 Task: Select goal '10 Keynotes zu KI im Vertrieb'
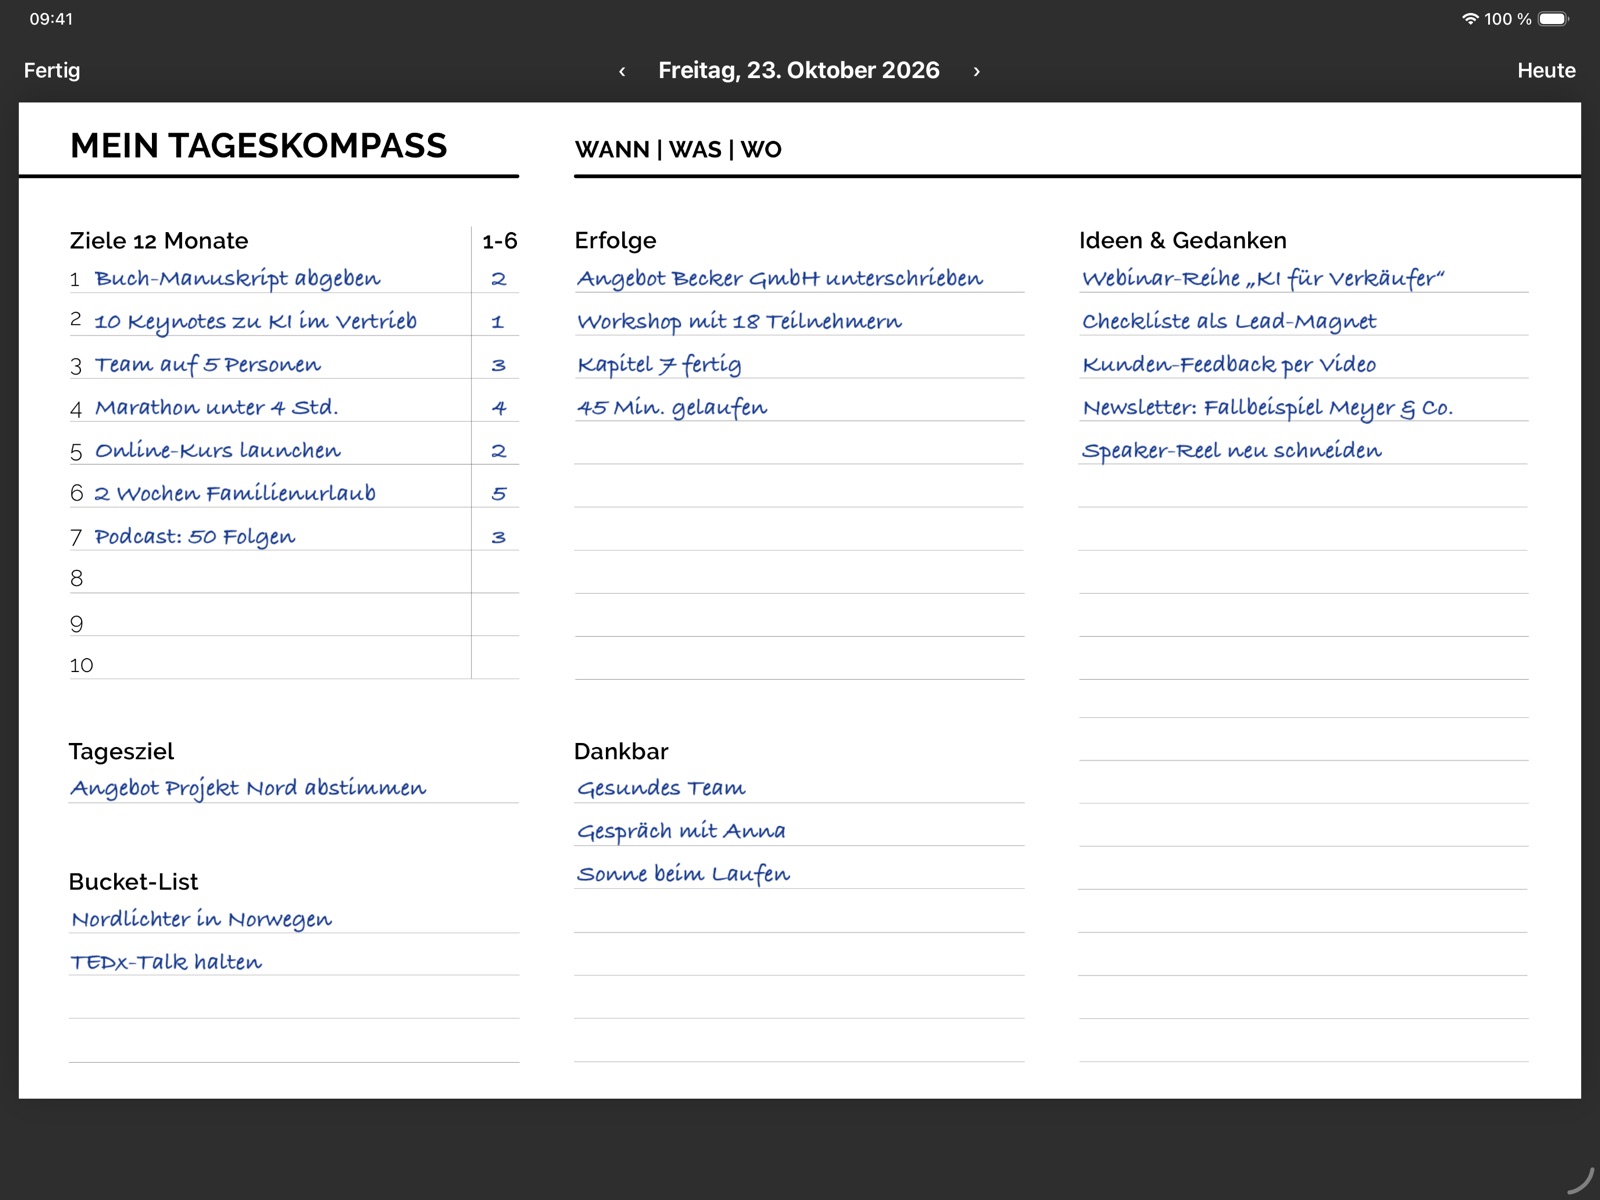click(x=255, y=321)
